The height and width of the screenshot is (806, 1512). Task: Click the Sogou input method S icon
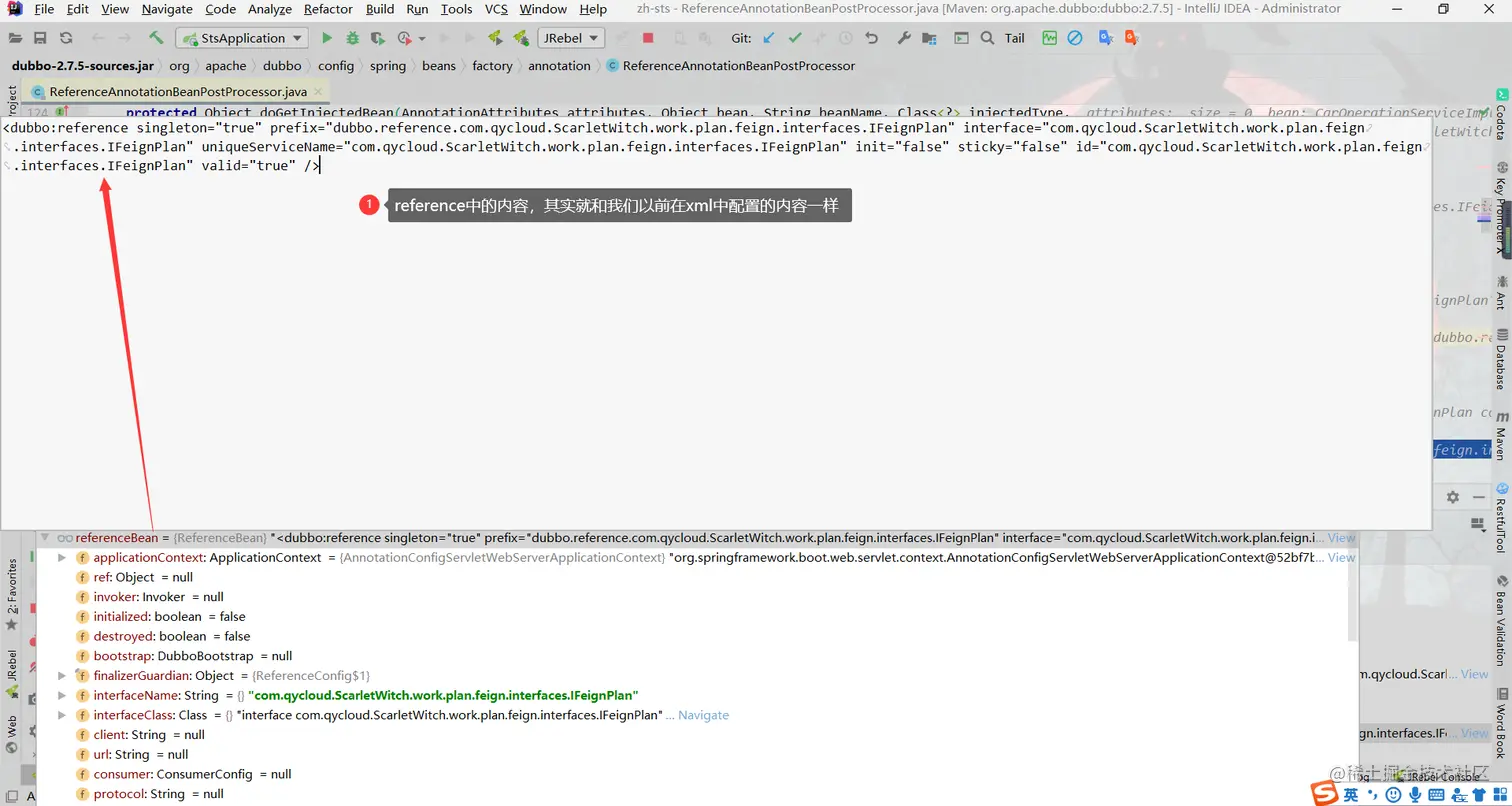pos(1326,793)
